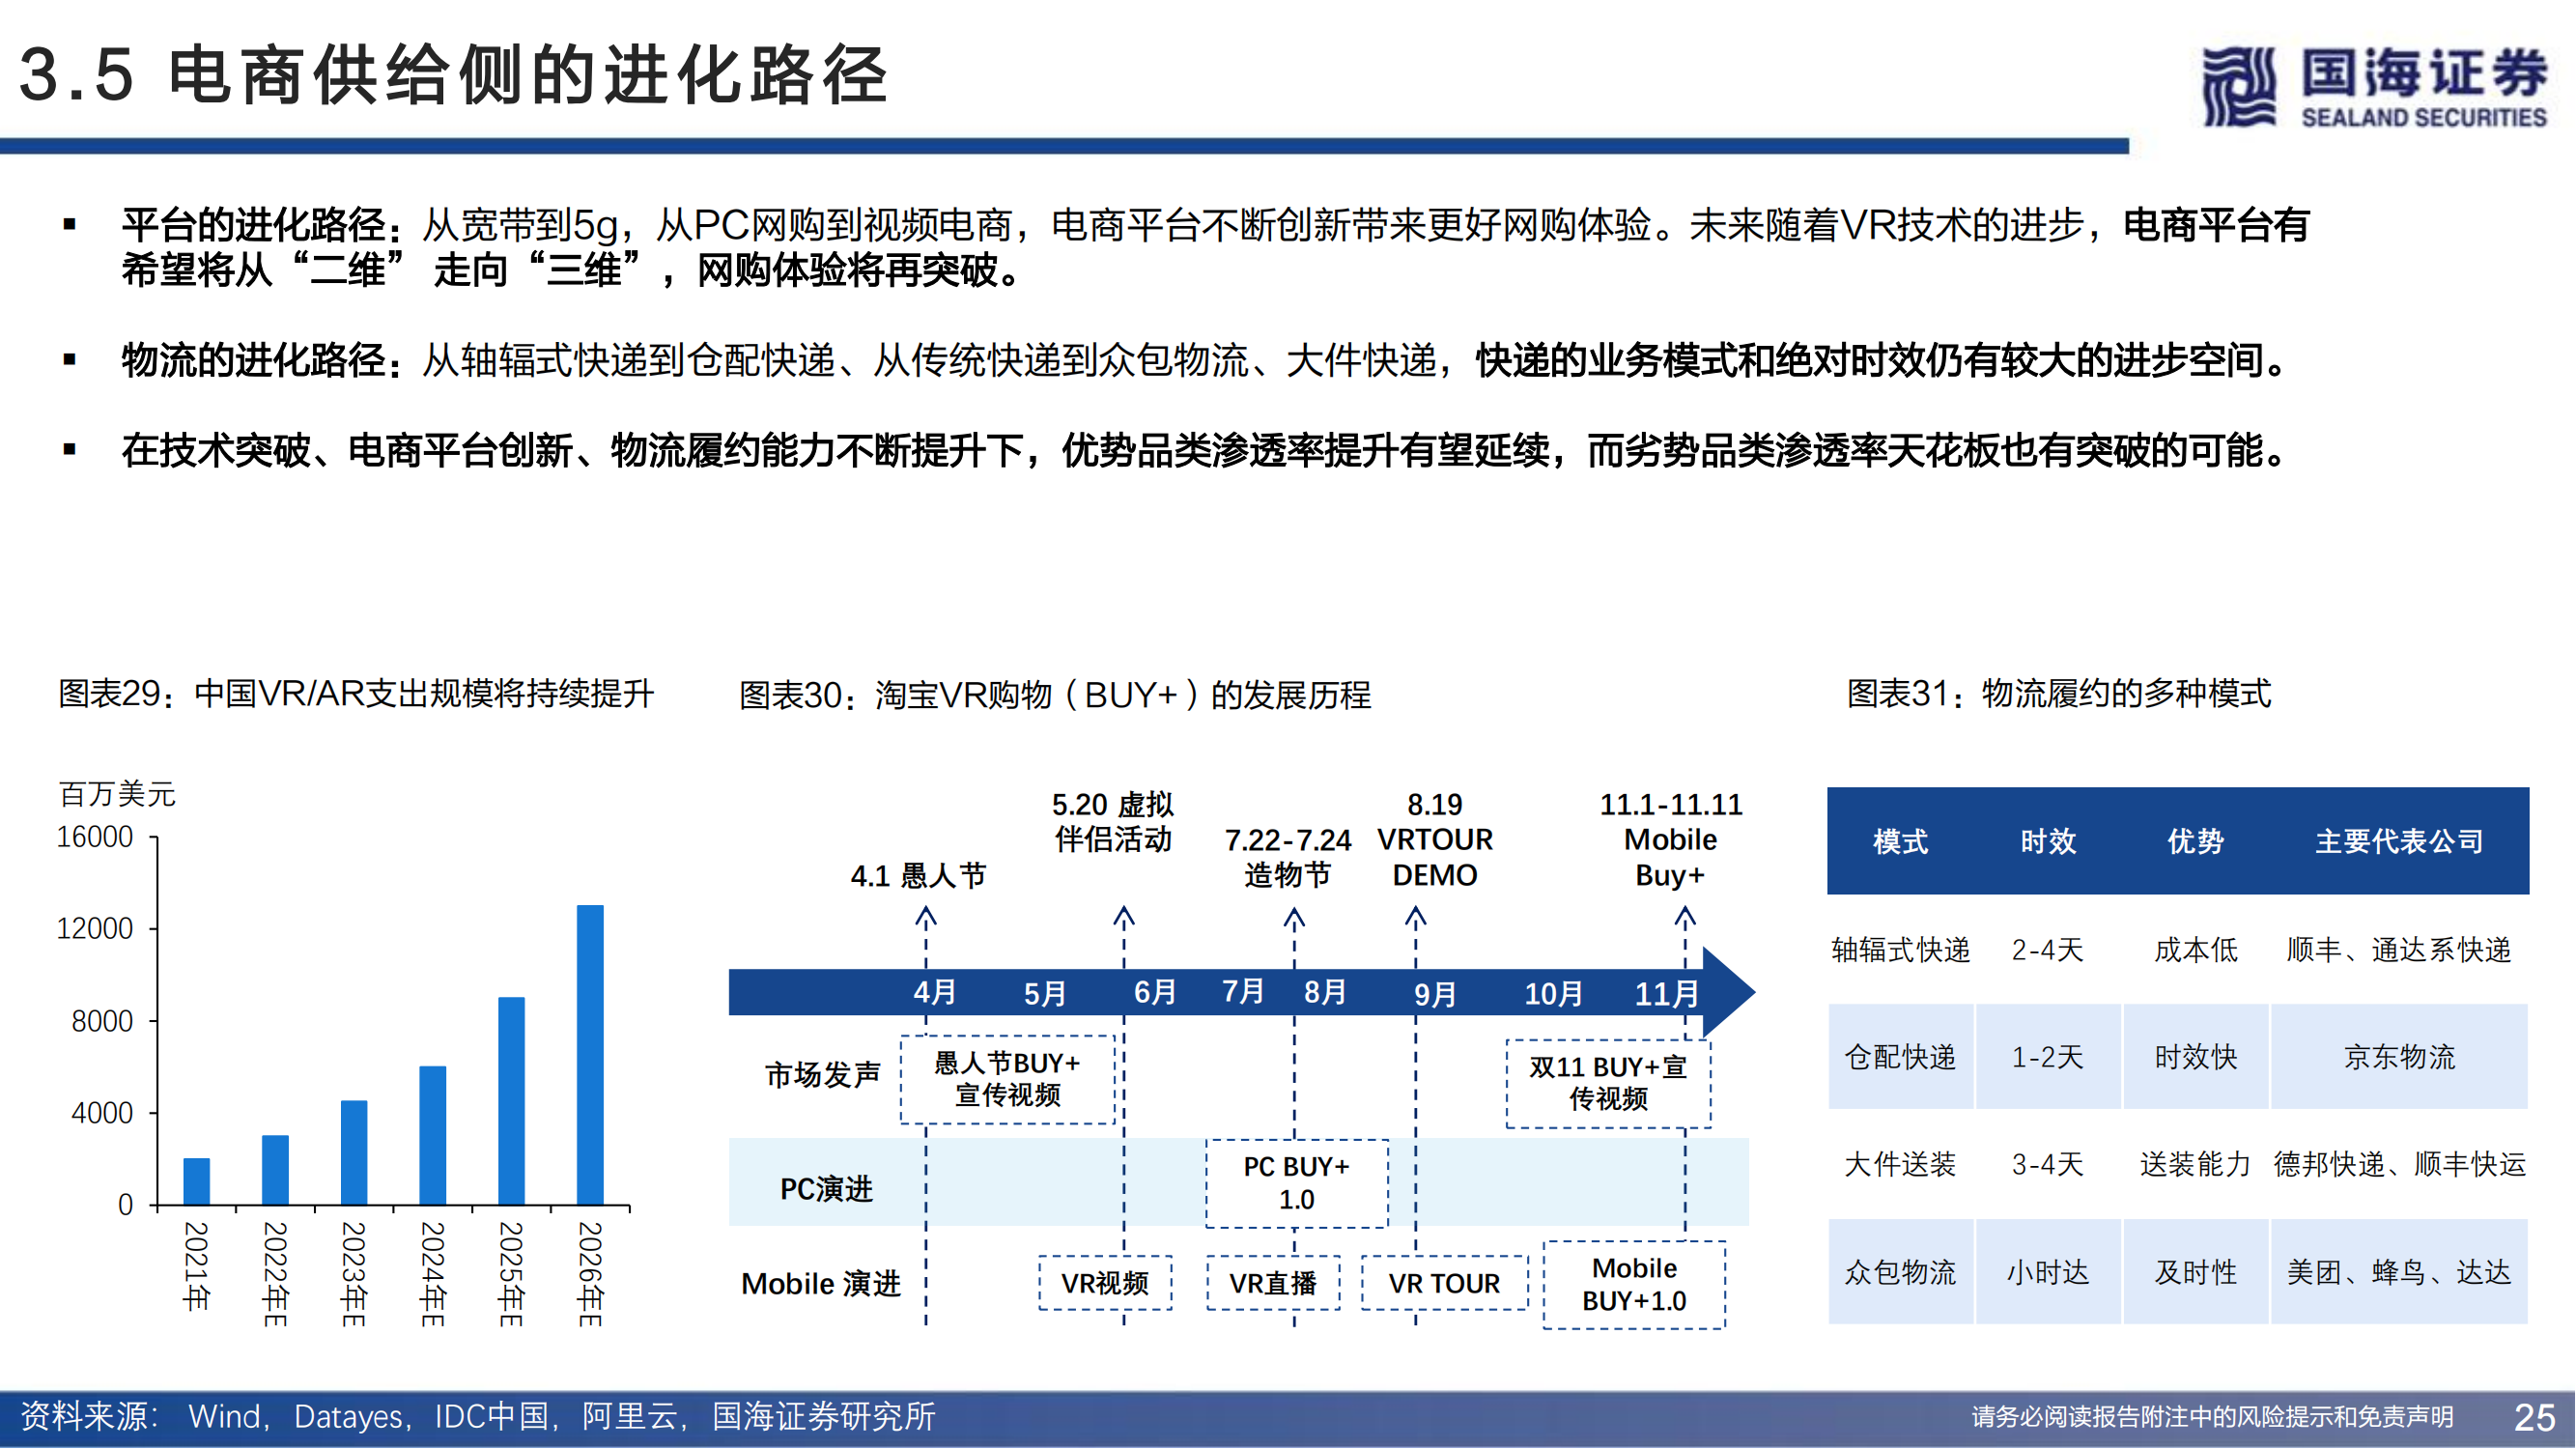Click the 4000 y-axis value
Viewport: 2576px width, 1449px height.
point(102,1113)
